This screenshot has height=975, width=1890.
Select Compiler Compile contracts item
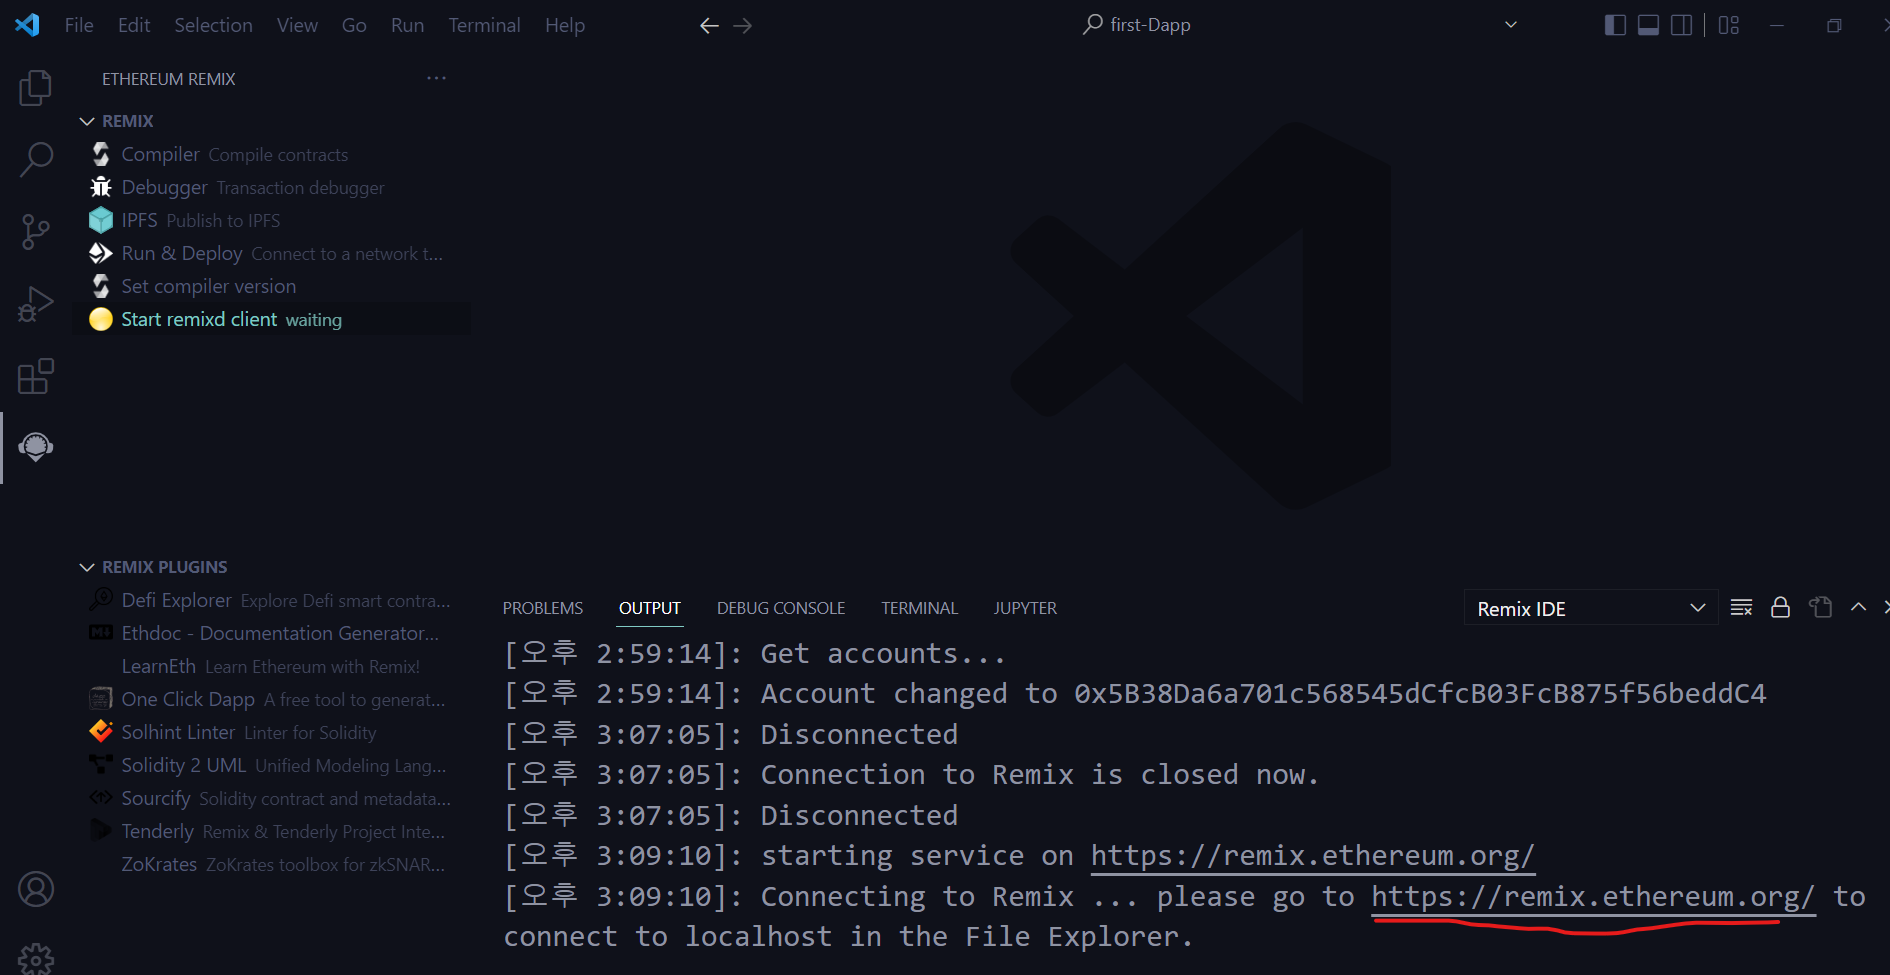point(271,154)
